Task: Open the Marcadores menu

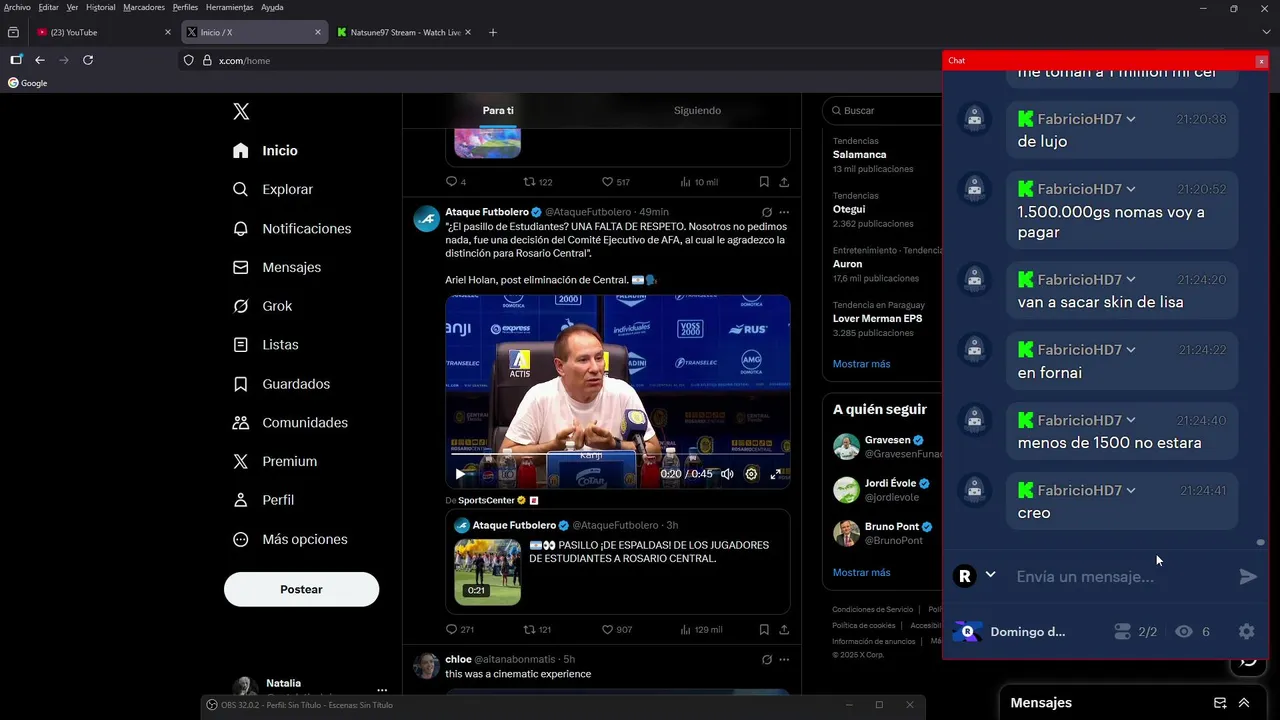Action: point(144,7)
